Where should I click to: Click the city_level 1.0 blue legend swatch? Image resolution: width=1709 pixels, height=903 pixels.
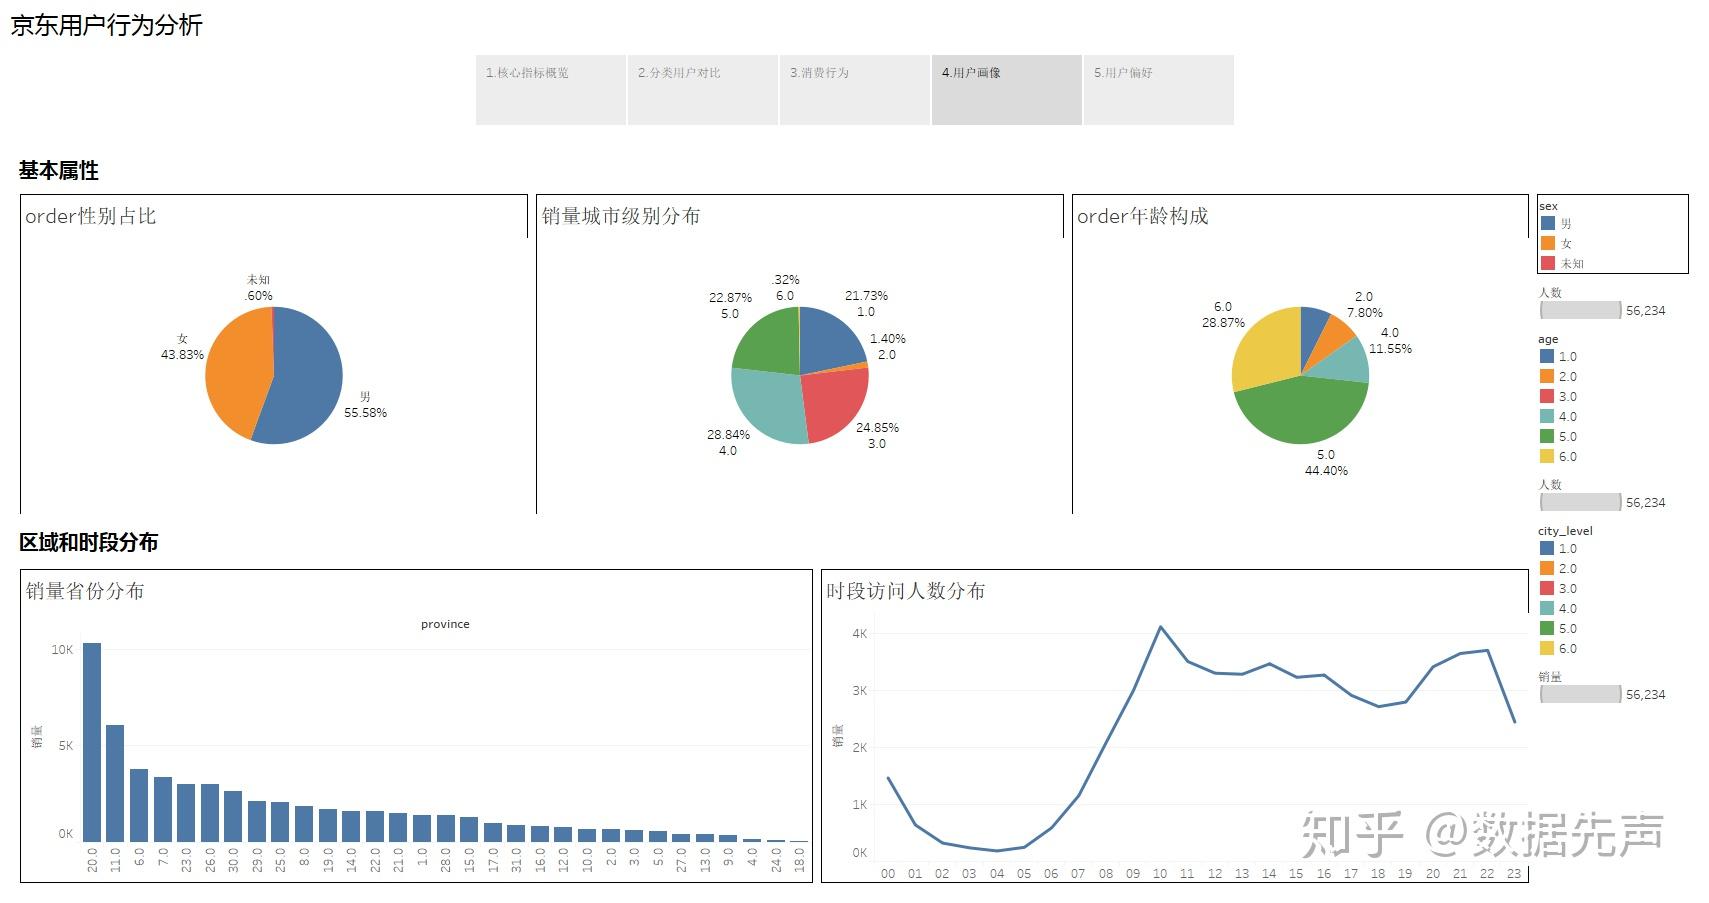[1548, 548]
